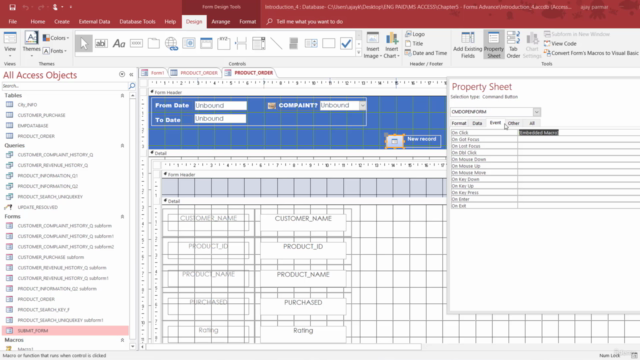The height and width of the screenshot is (360, 640).
Task: Choose the Line control
Action: 276,43
